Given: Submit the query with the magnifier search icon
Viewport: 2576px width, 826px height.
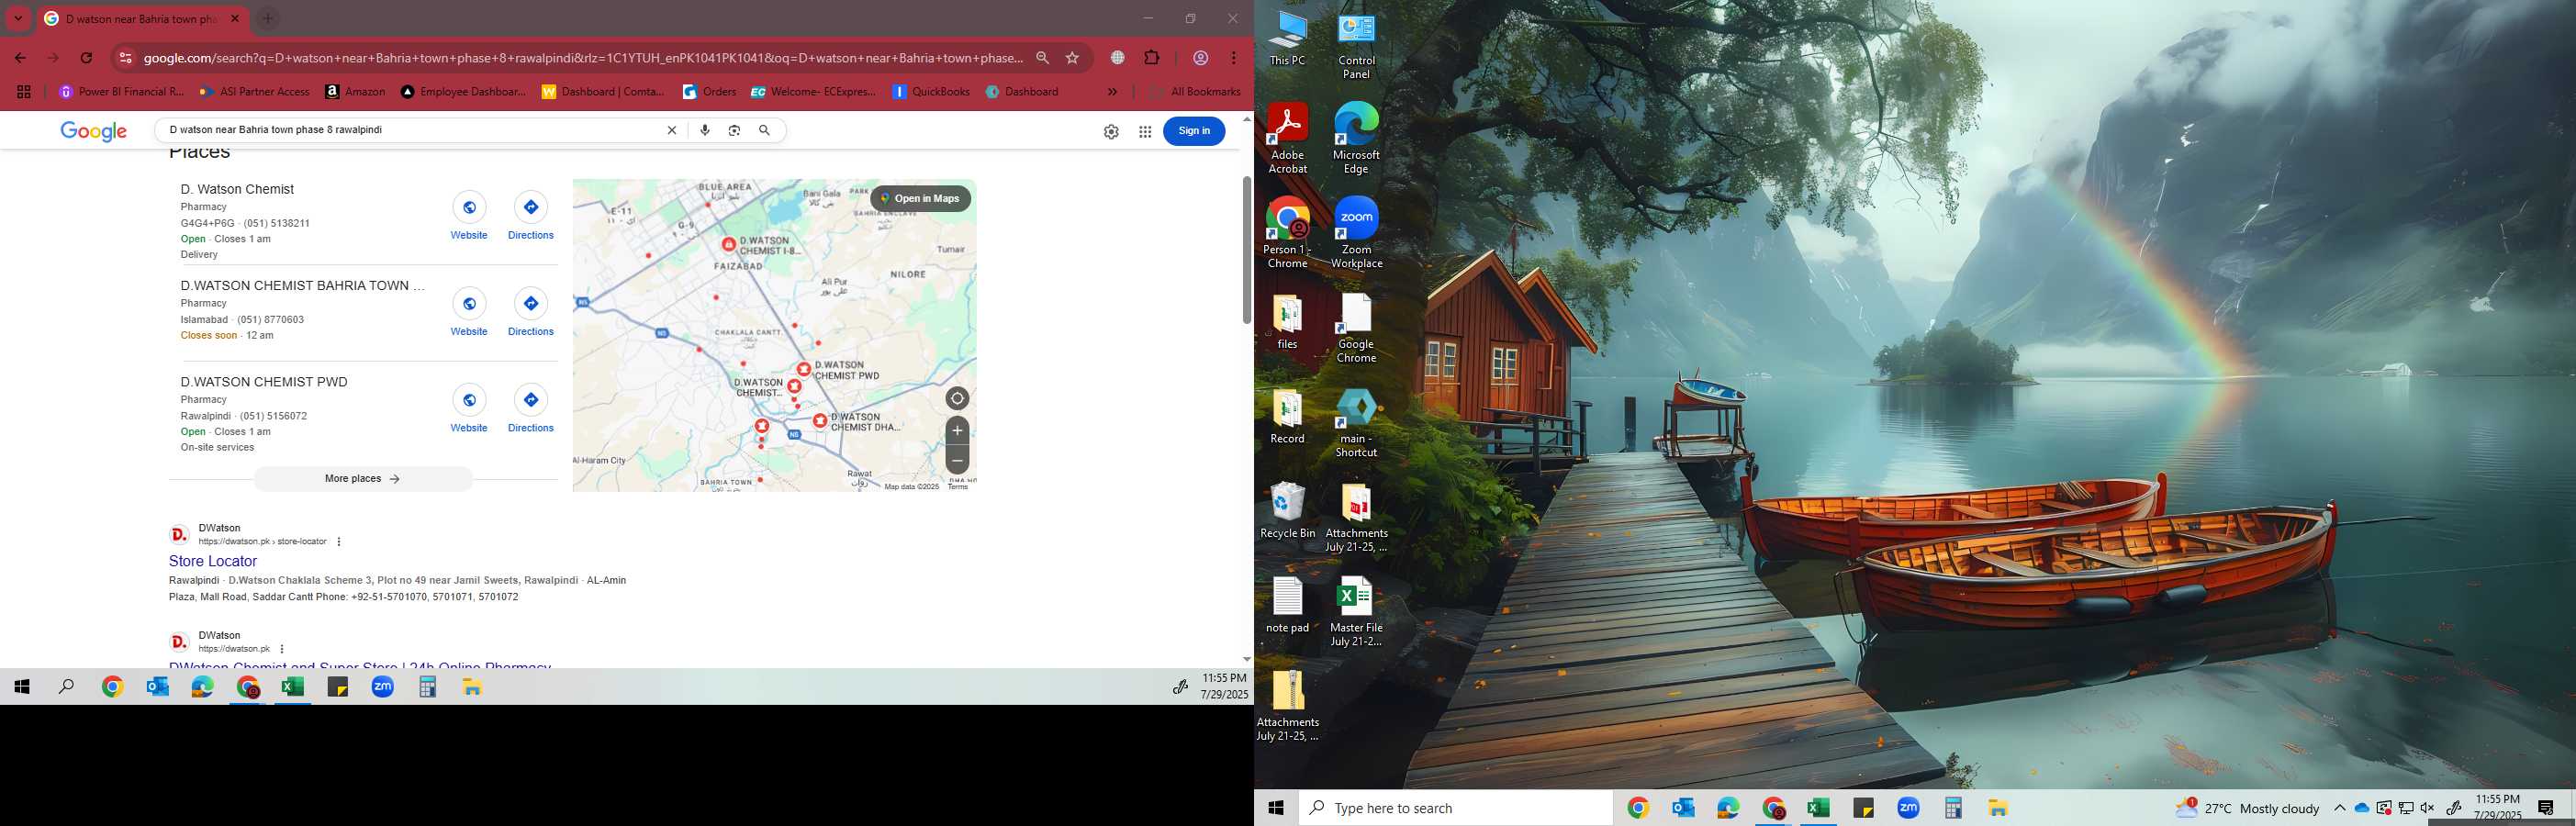Looking at the screenshot, I should (x=765, y=130).
